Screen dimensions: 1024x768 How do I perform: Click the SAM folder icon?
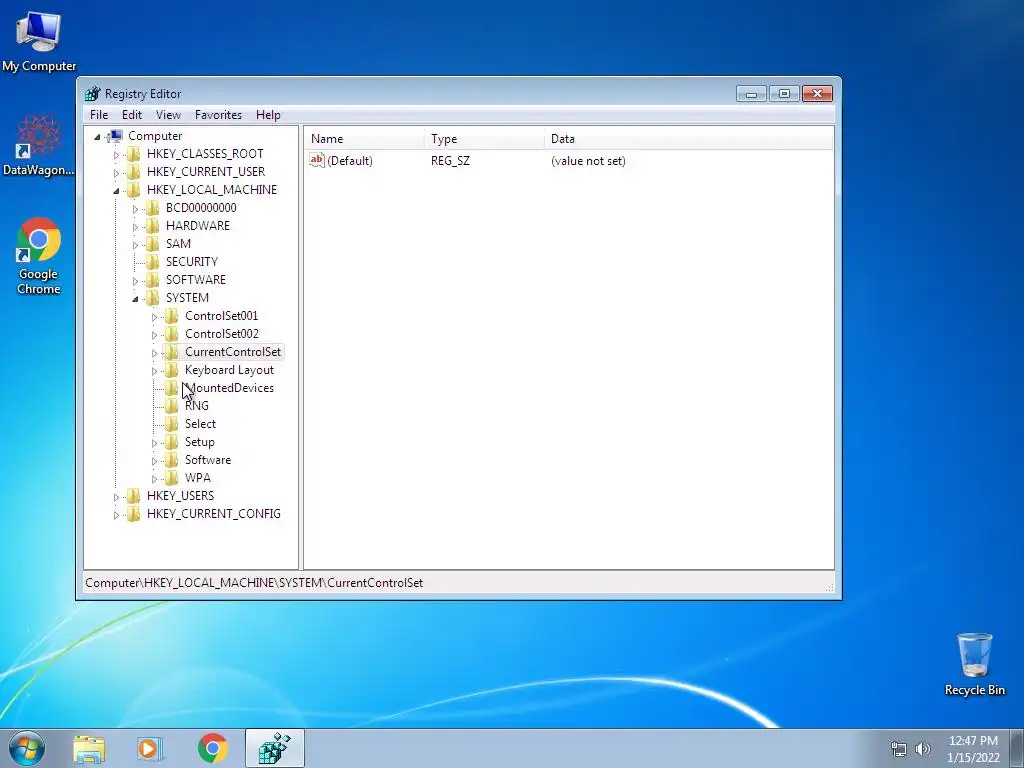pyautogui.click(x=152, y=244)
